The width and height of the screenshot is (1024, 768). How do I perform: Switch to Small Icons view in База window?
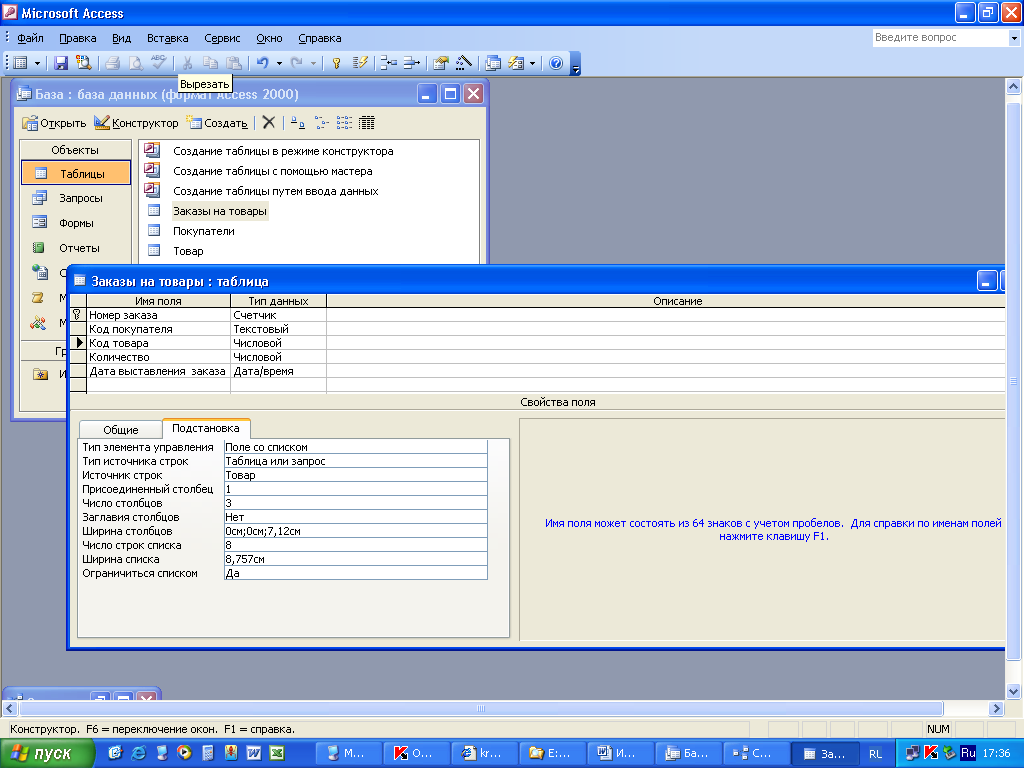tap(321, 122)
